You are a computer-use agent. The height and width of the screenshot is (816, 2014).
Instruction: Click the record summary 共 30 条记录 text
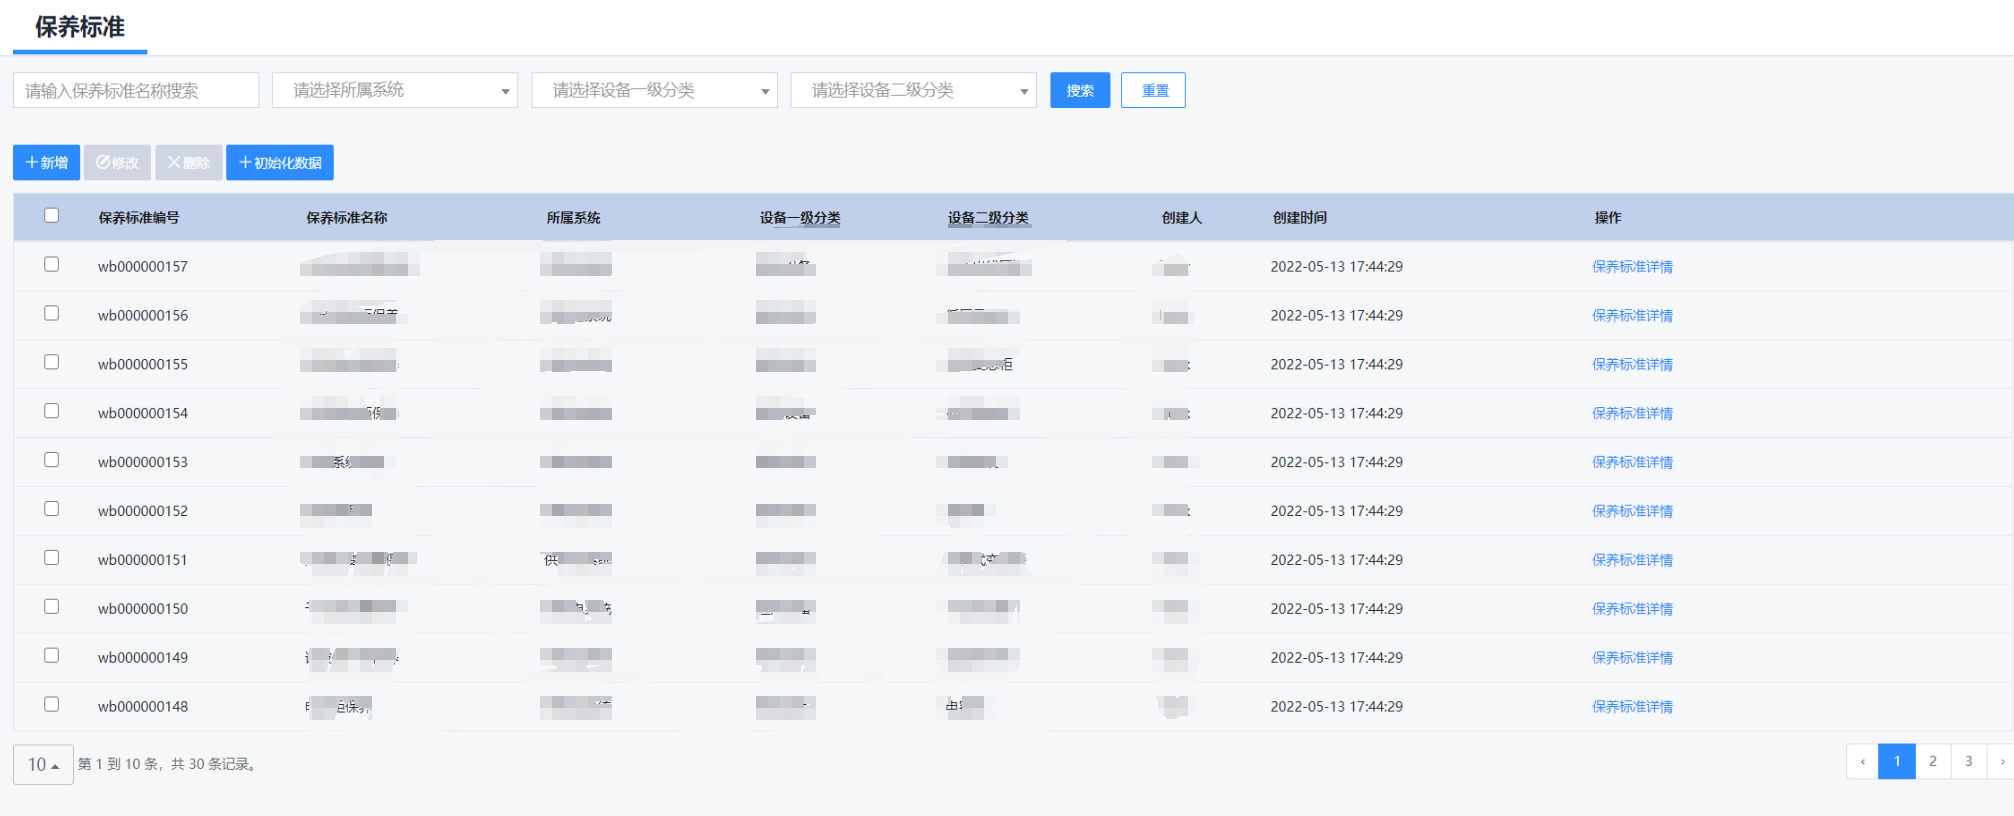215,764
